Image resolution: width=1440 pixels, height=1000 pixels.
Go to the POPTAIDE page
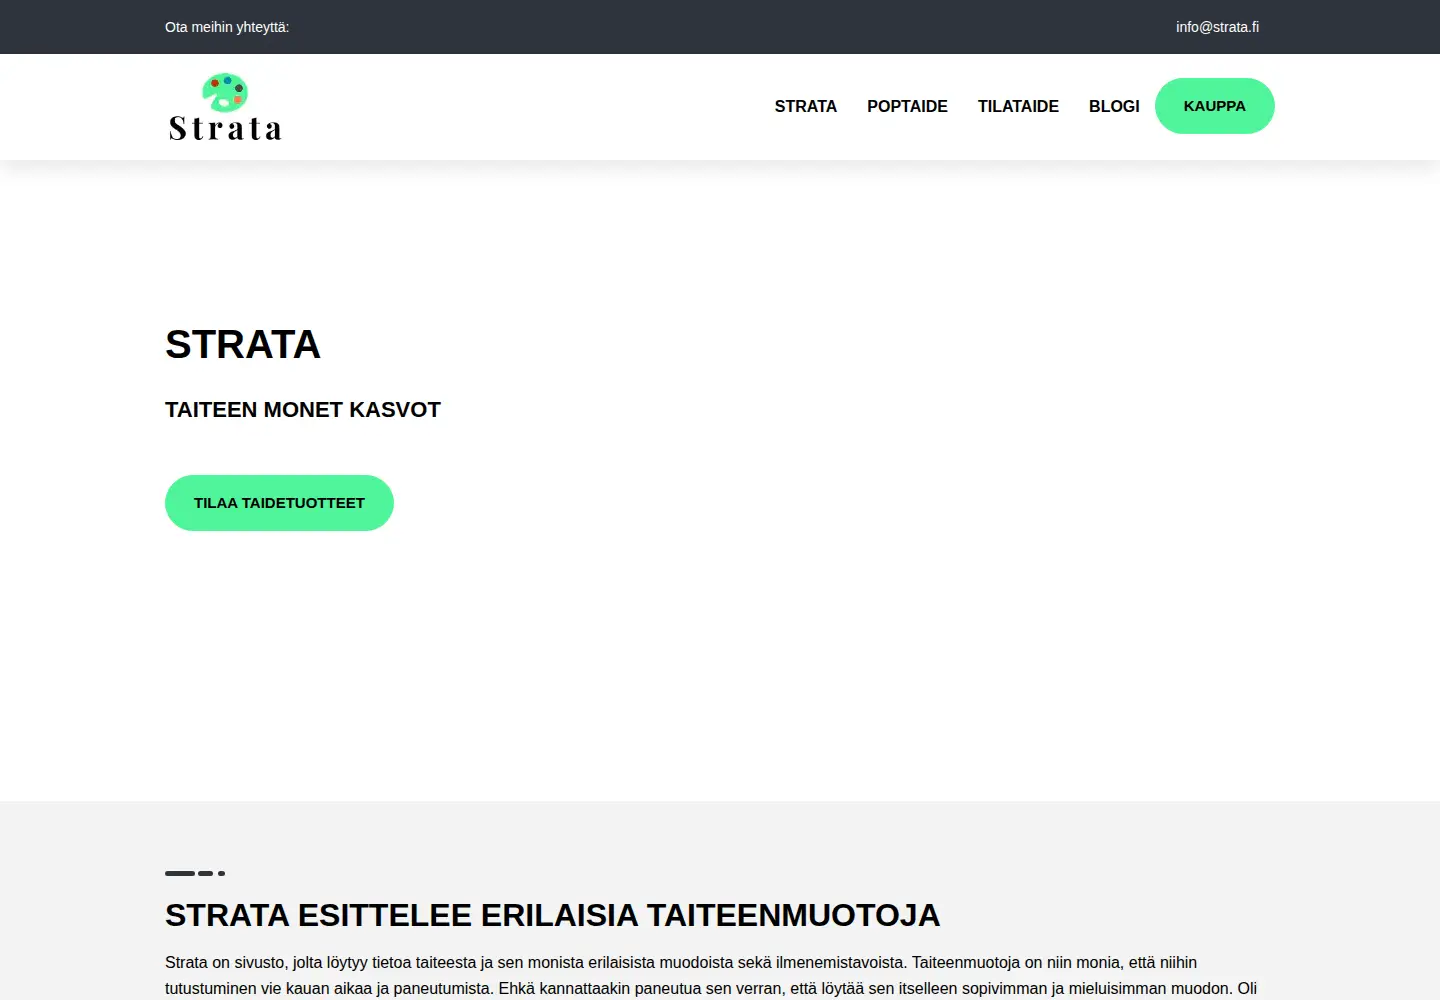(907, 106)
